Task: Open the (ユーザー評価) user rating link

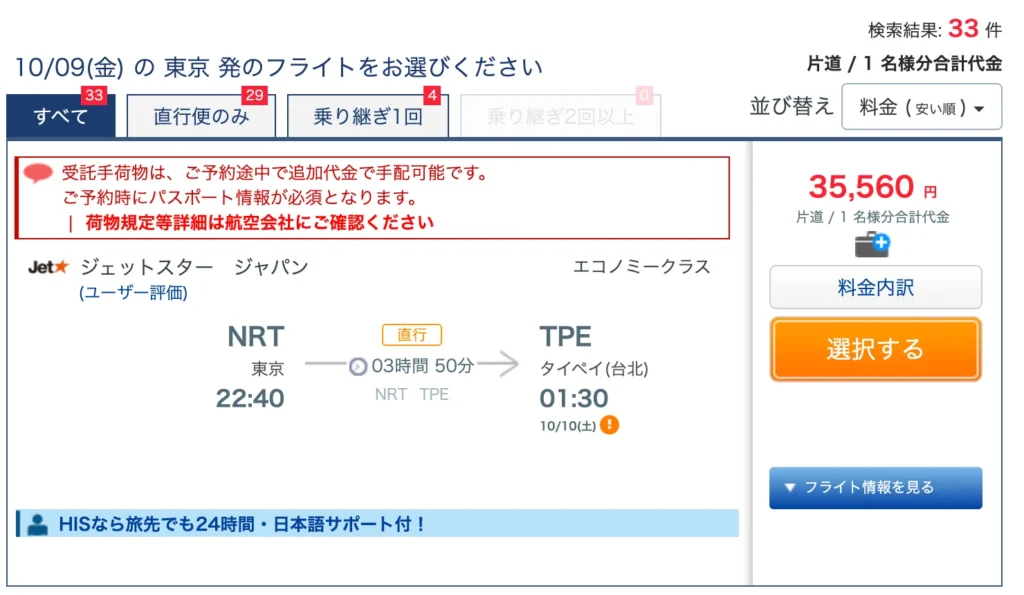Action: point(133,293)
